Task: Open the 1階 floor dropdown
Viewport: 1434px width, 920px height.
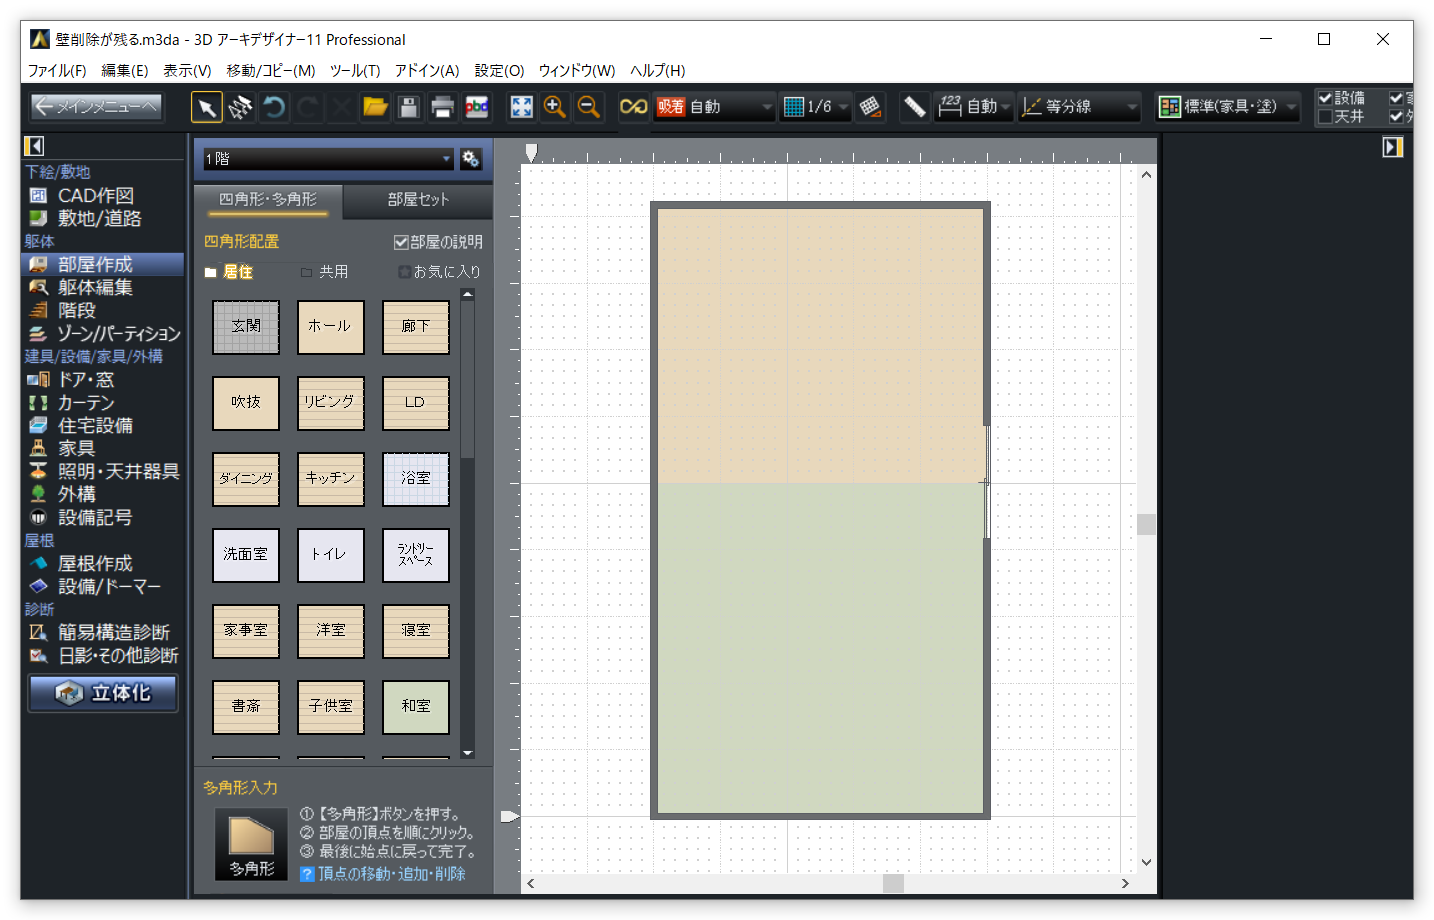Action: coord(446,159)
